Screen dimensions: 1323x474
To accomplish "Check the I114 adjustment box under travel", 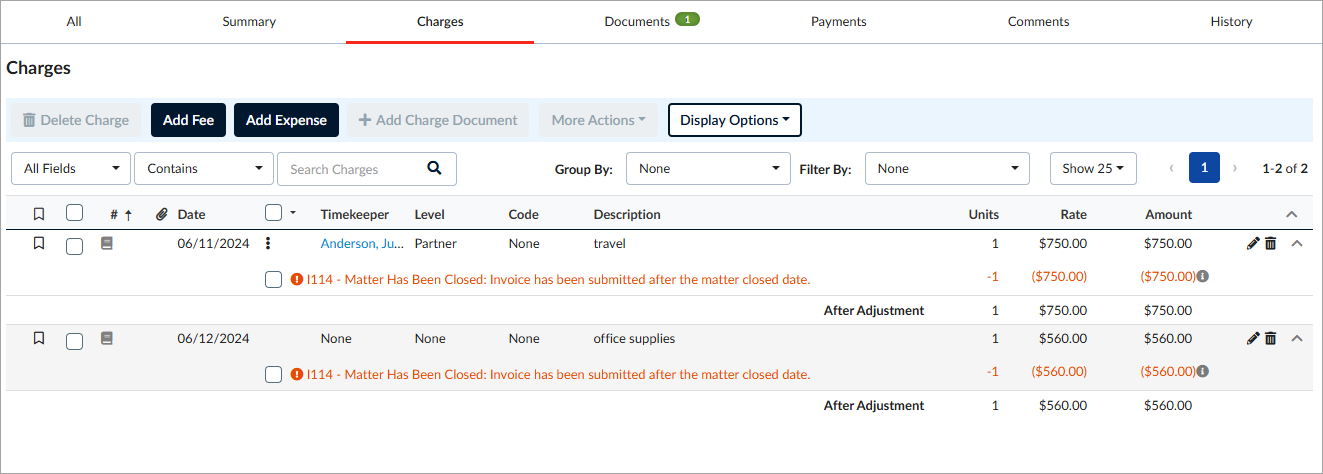I will tap(274, 279).
